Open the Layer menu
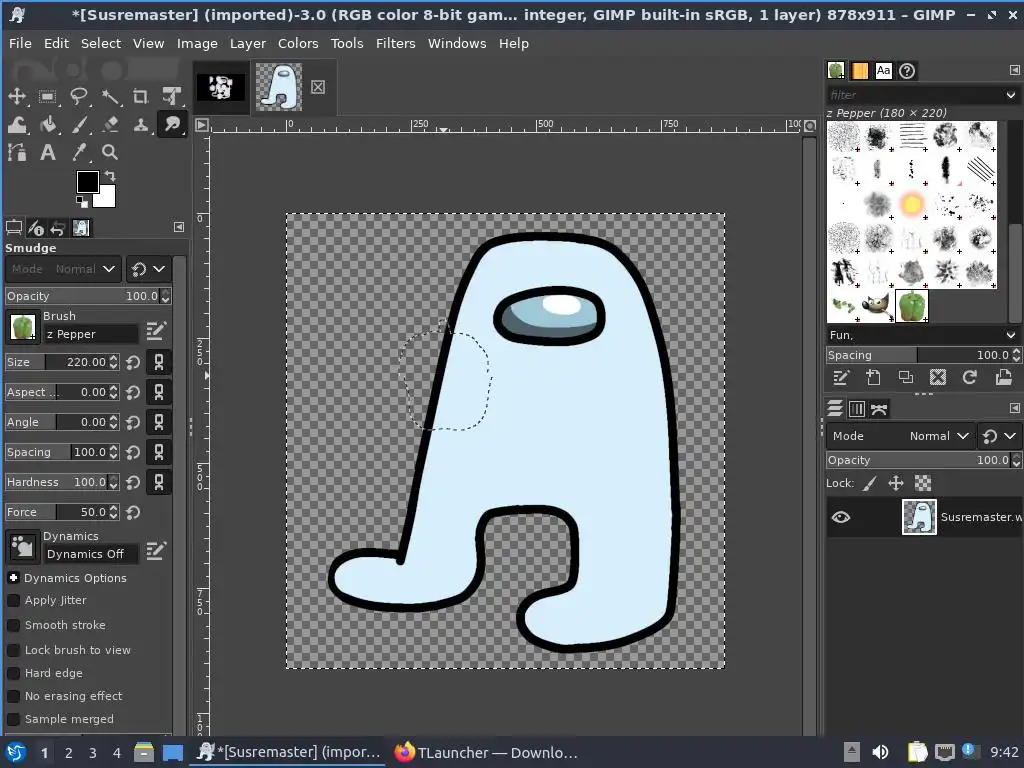Screen dimensions: 1024x768 (248, 43)
